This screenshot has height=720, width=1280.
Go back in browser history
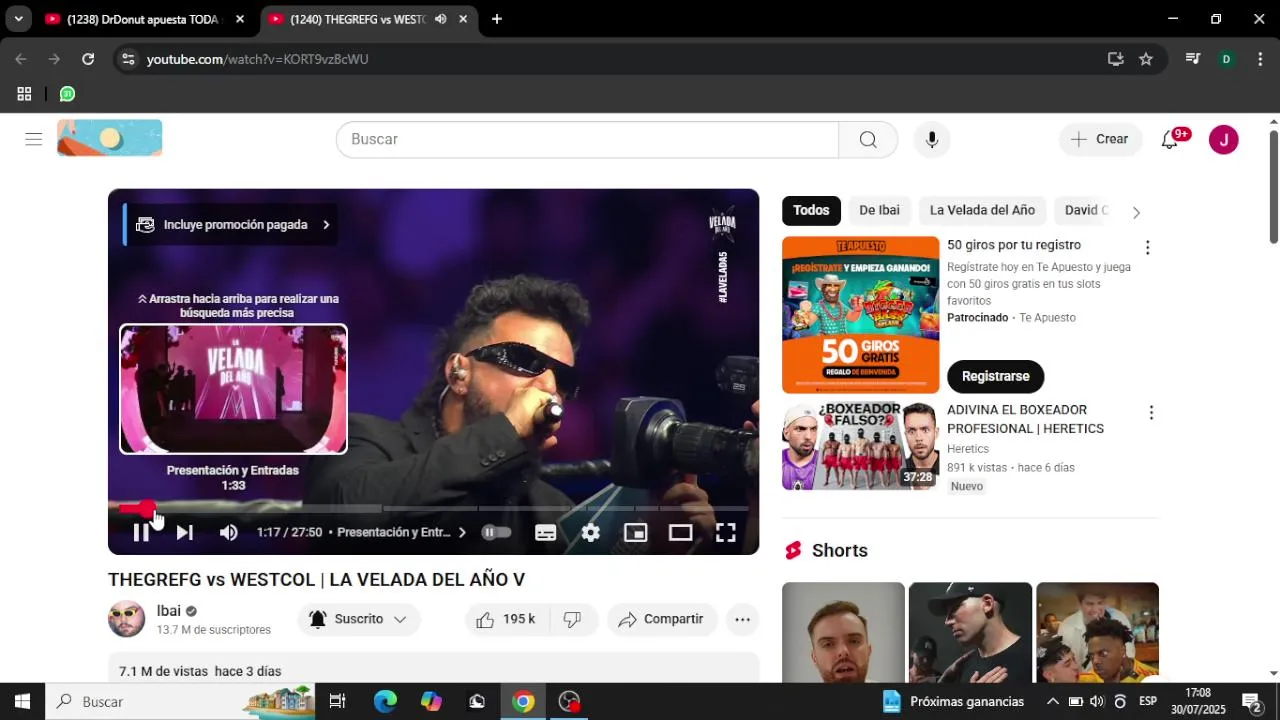coord(21,59)
